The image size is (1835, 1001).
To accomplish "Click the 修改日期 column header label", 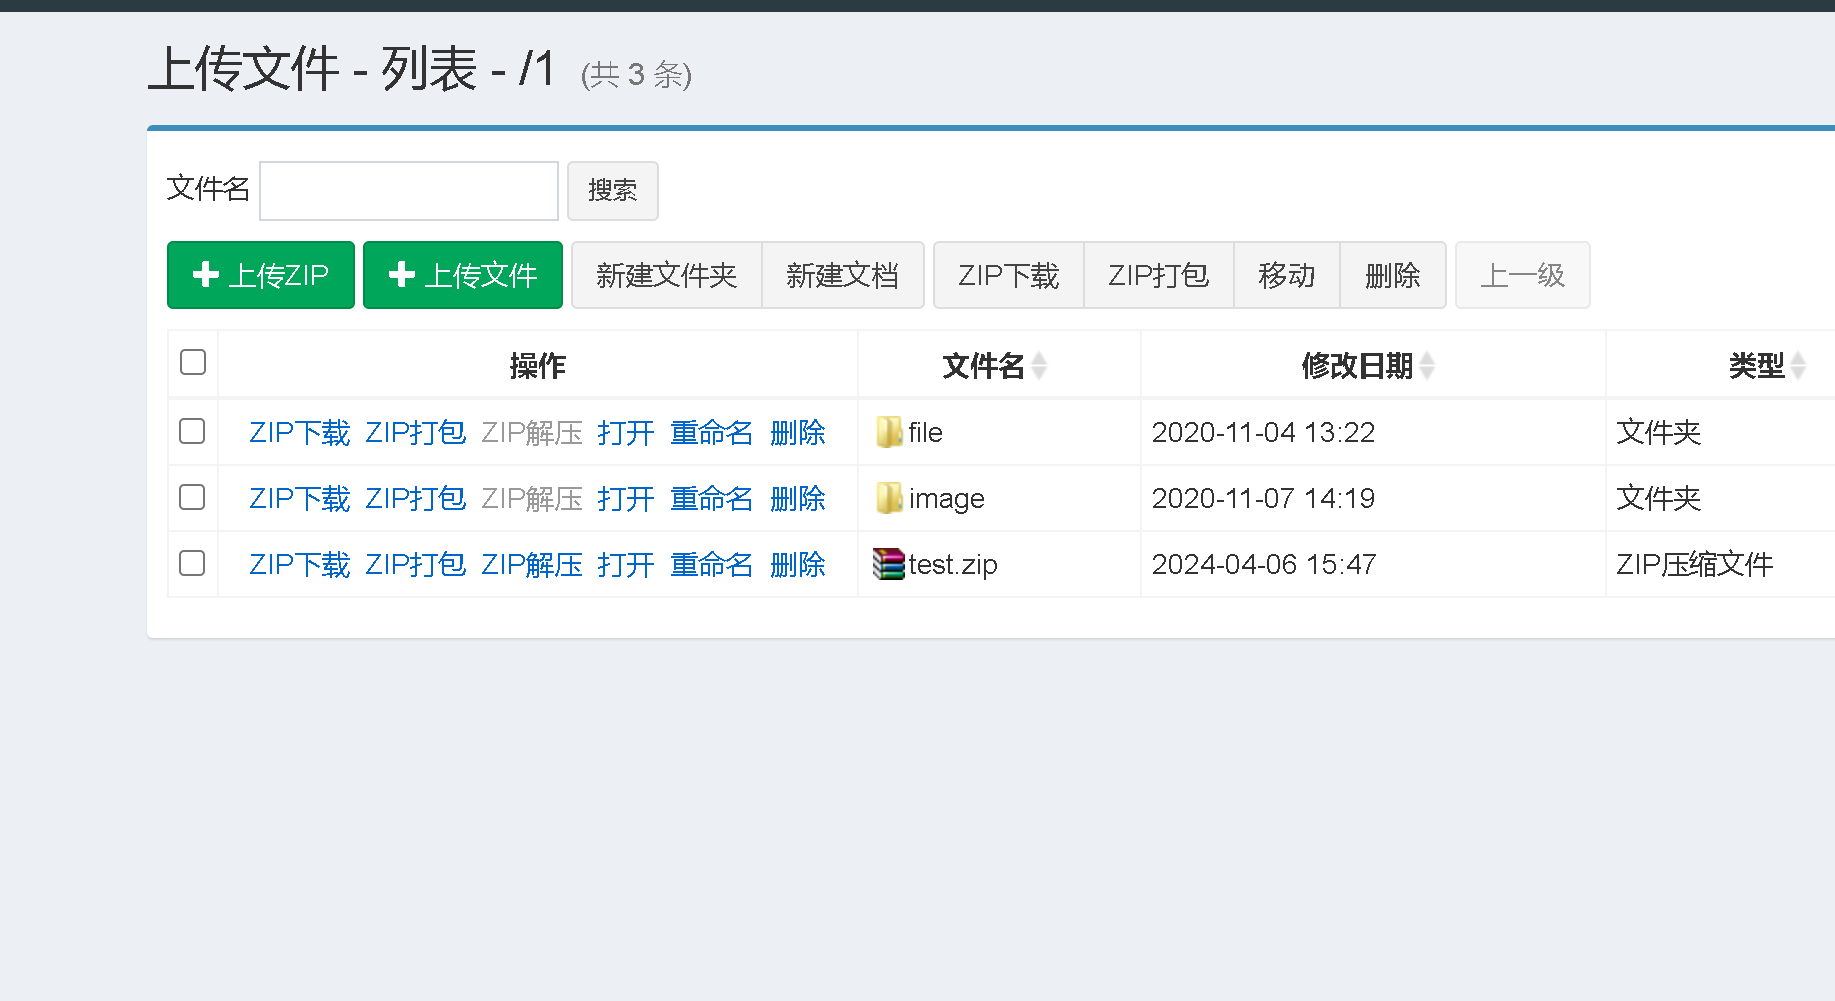I will 1357,366.
